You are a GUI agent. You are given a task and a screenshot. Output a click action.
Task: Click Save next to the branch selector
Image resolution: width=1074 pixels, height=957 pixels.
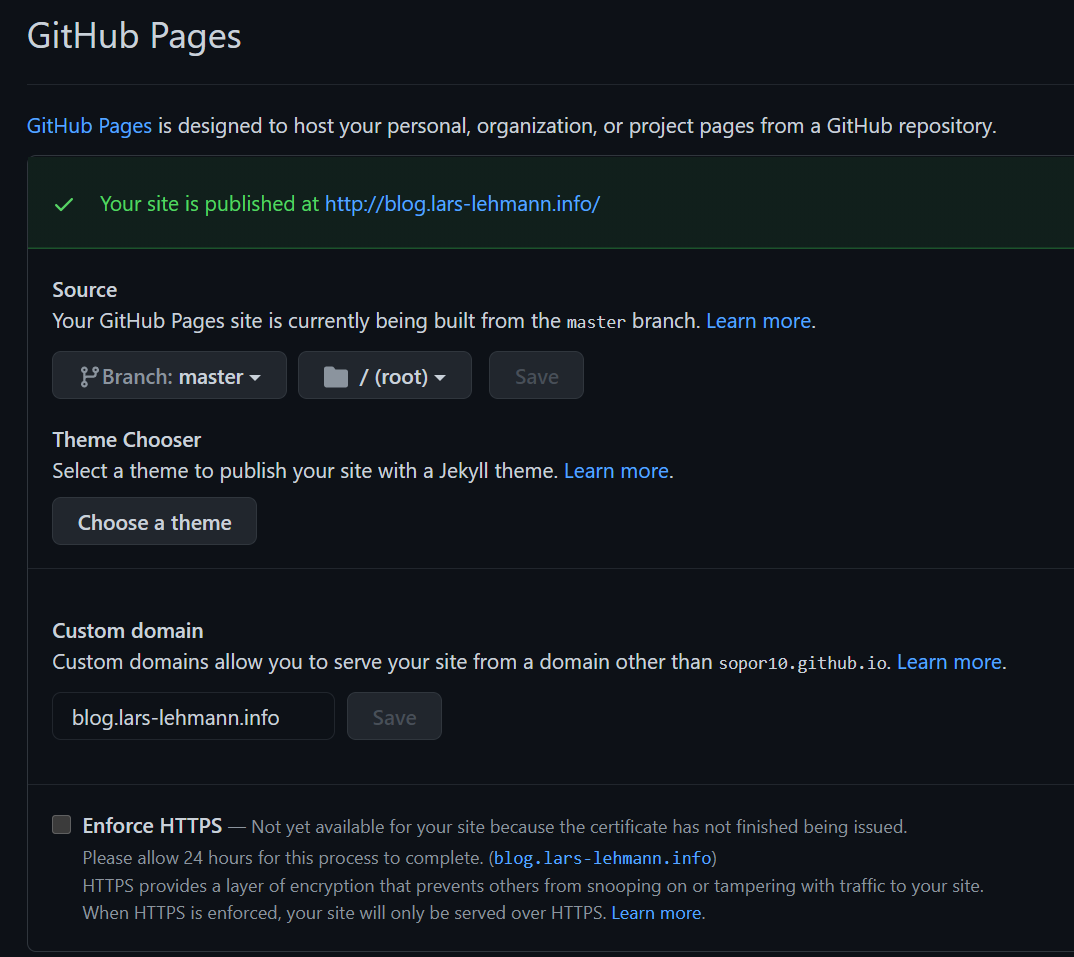tap(536, 376)
